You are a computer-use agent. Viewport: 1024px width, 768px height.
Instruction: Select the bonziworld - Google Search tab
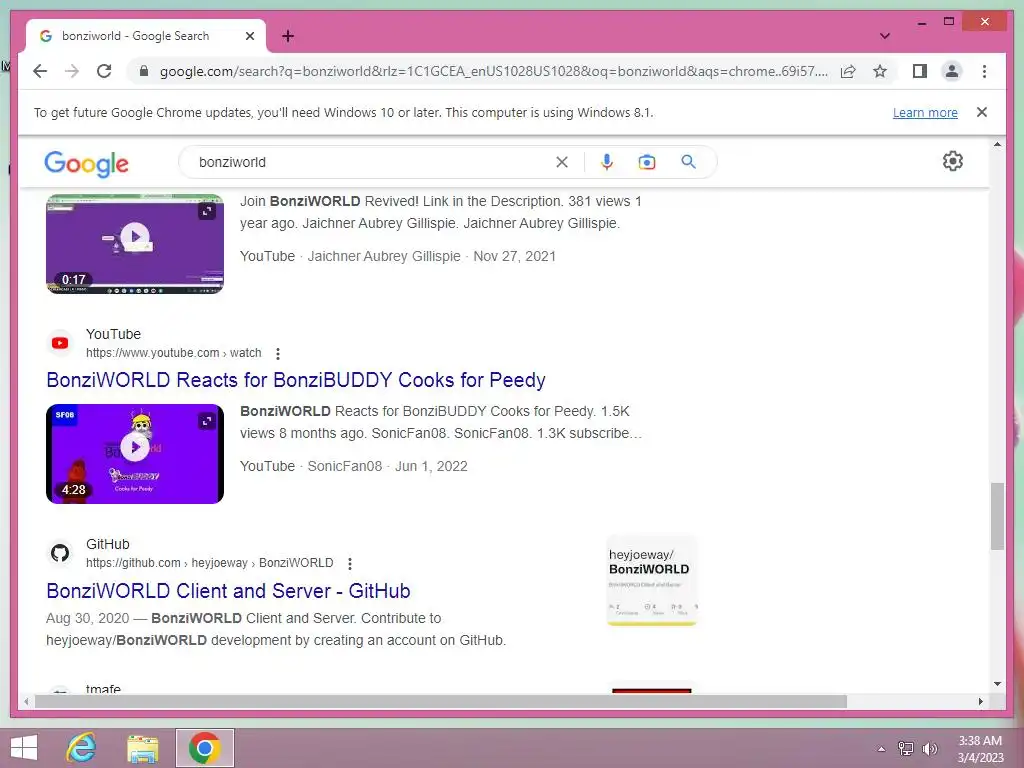pos(145,36)
